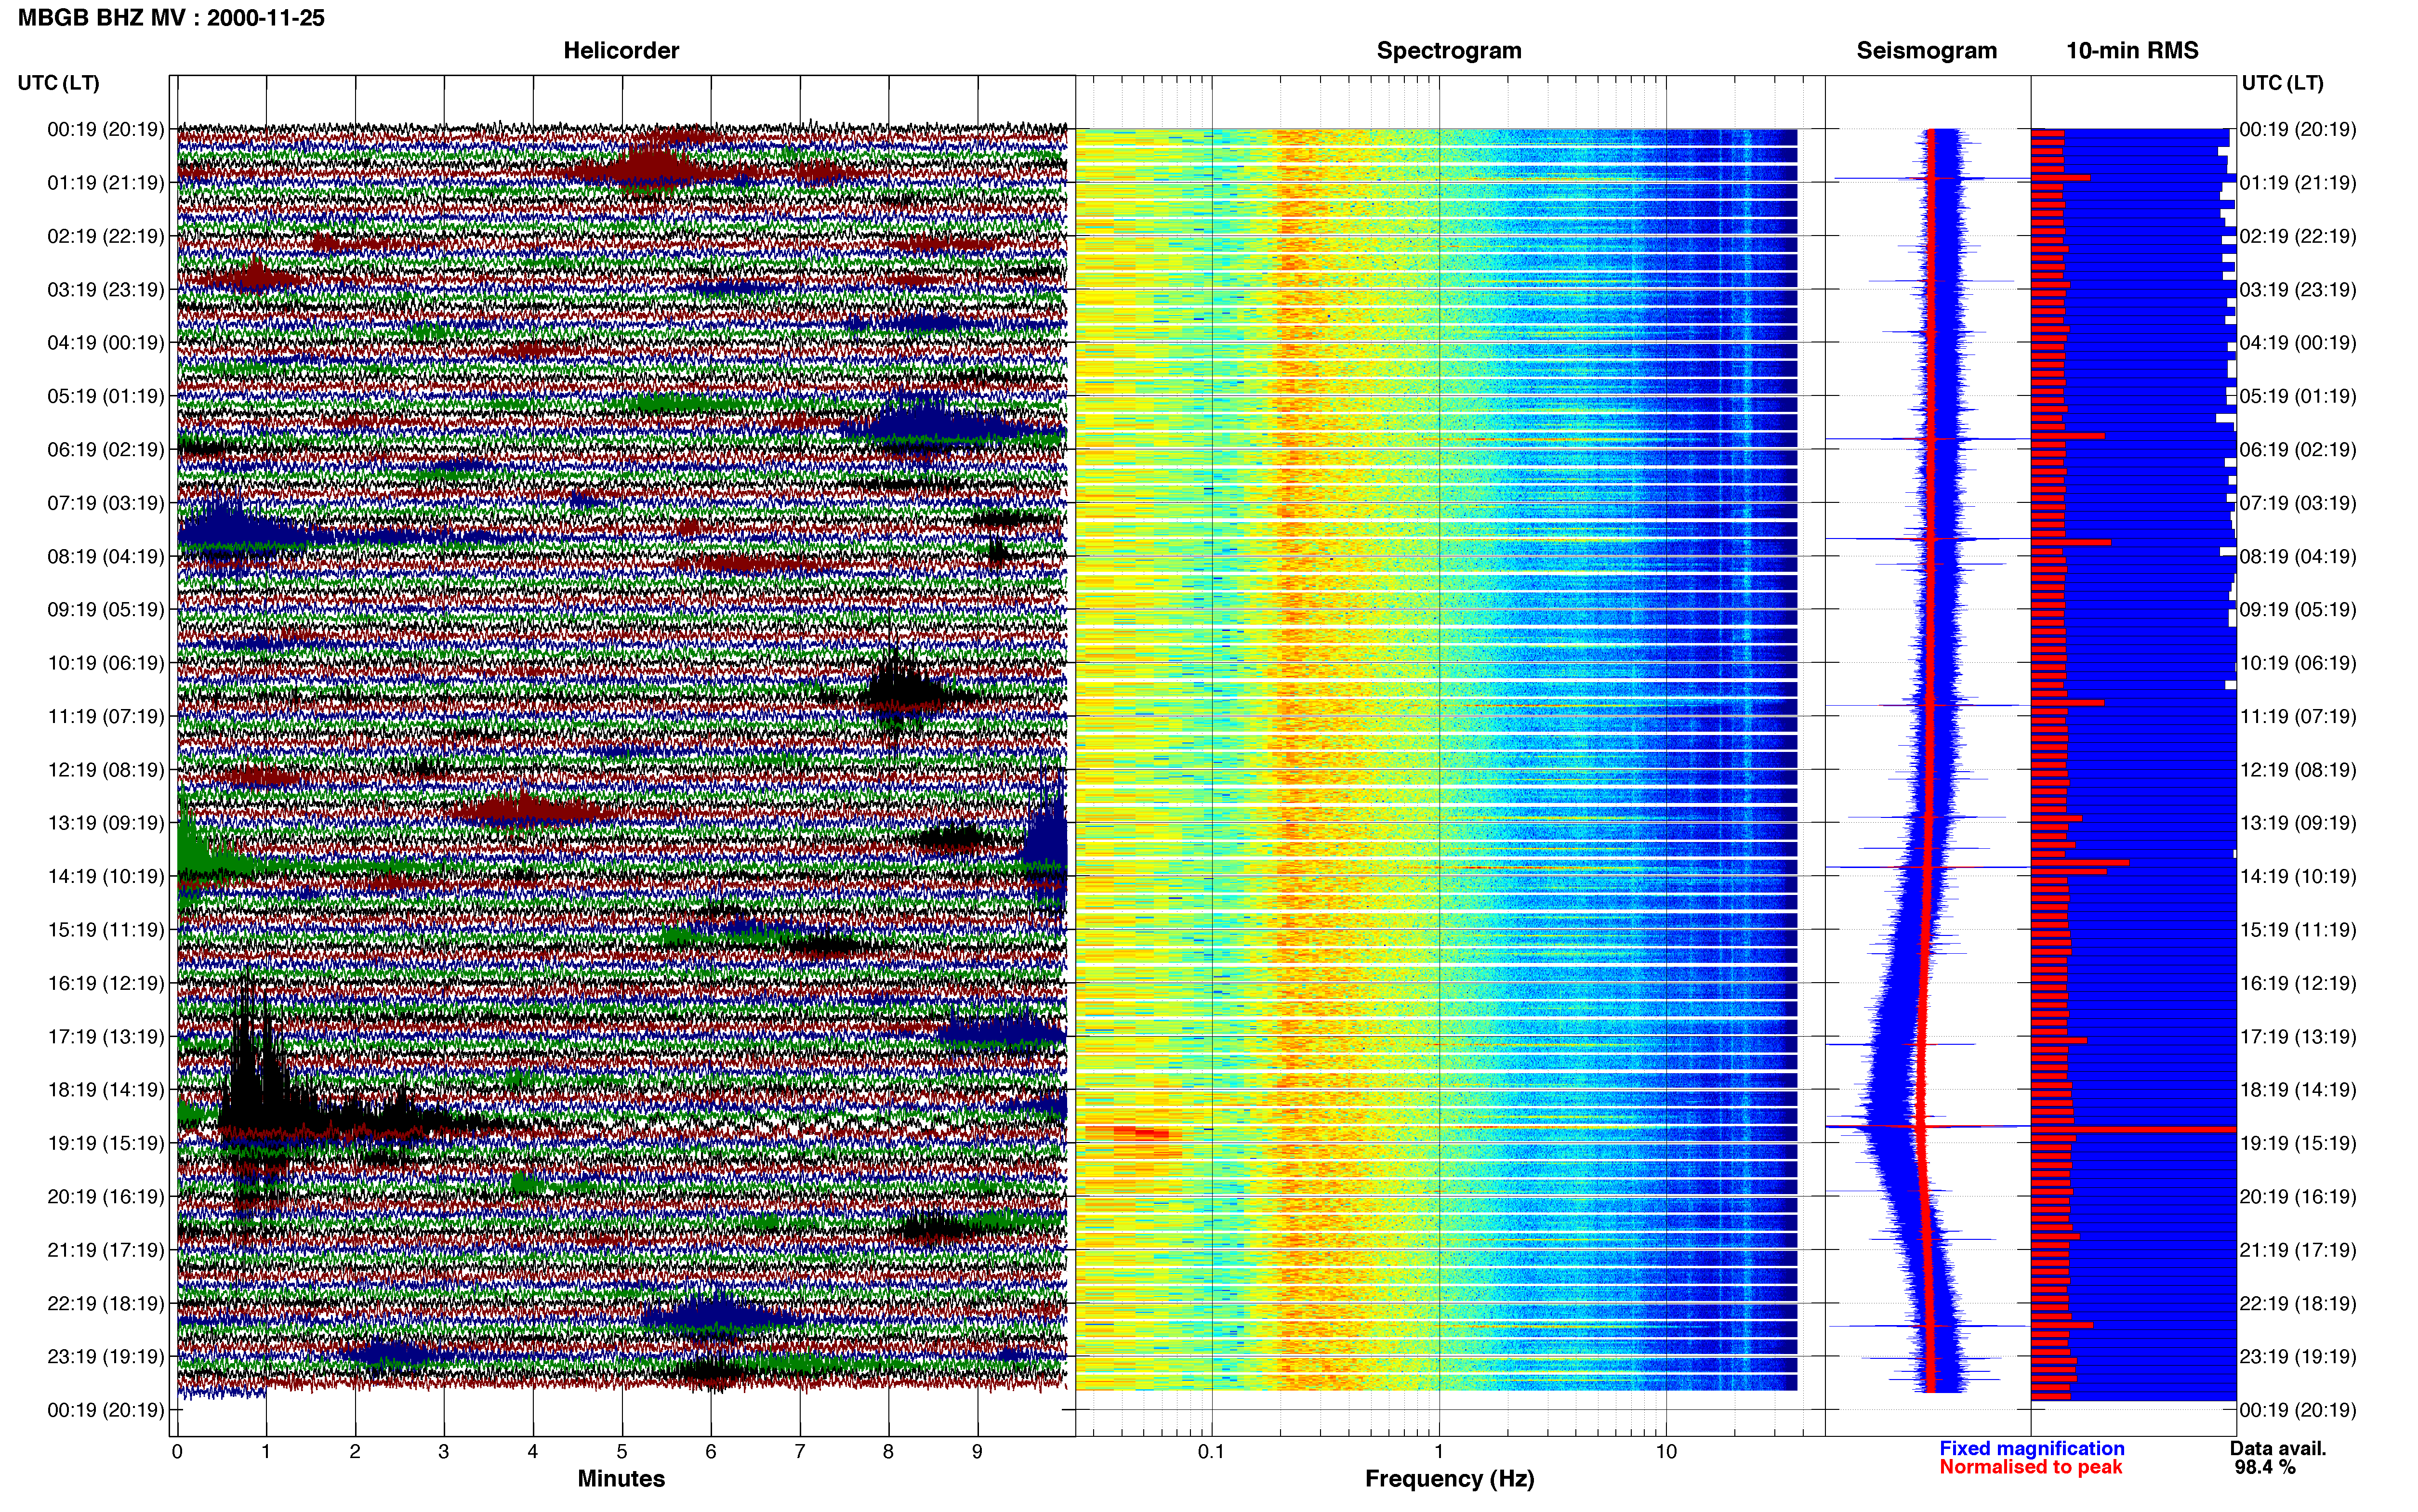The width and height of the screenshot is (2418, 1512).
Task: Click the left 02:19 (22:19) time label
Action: (x=105, y=236)
